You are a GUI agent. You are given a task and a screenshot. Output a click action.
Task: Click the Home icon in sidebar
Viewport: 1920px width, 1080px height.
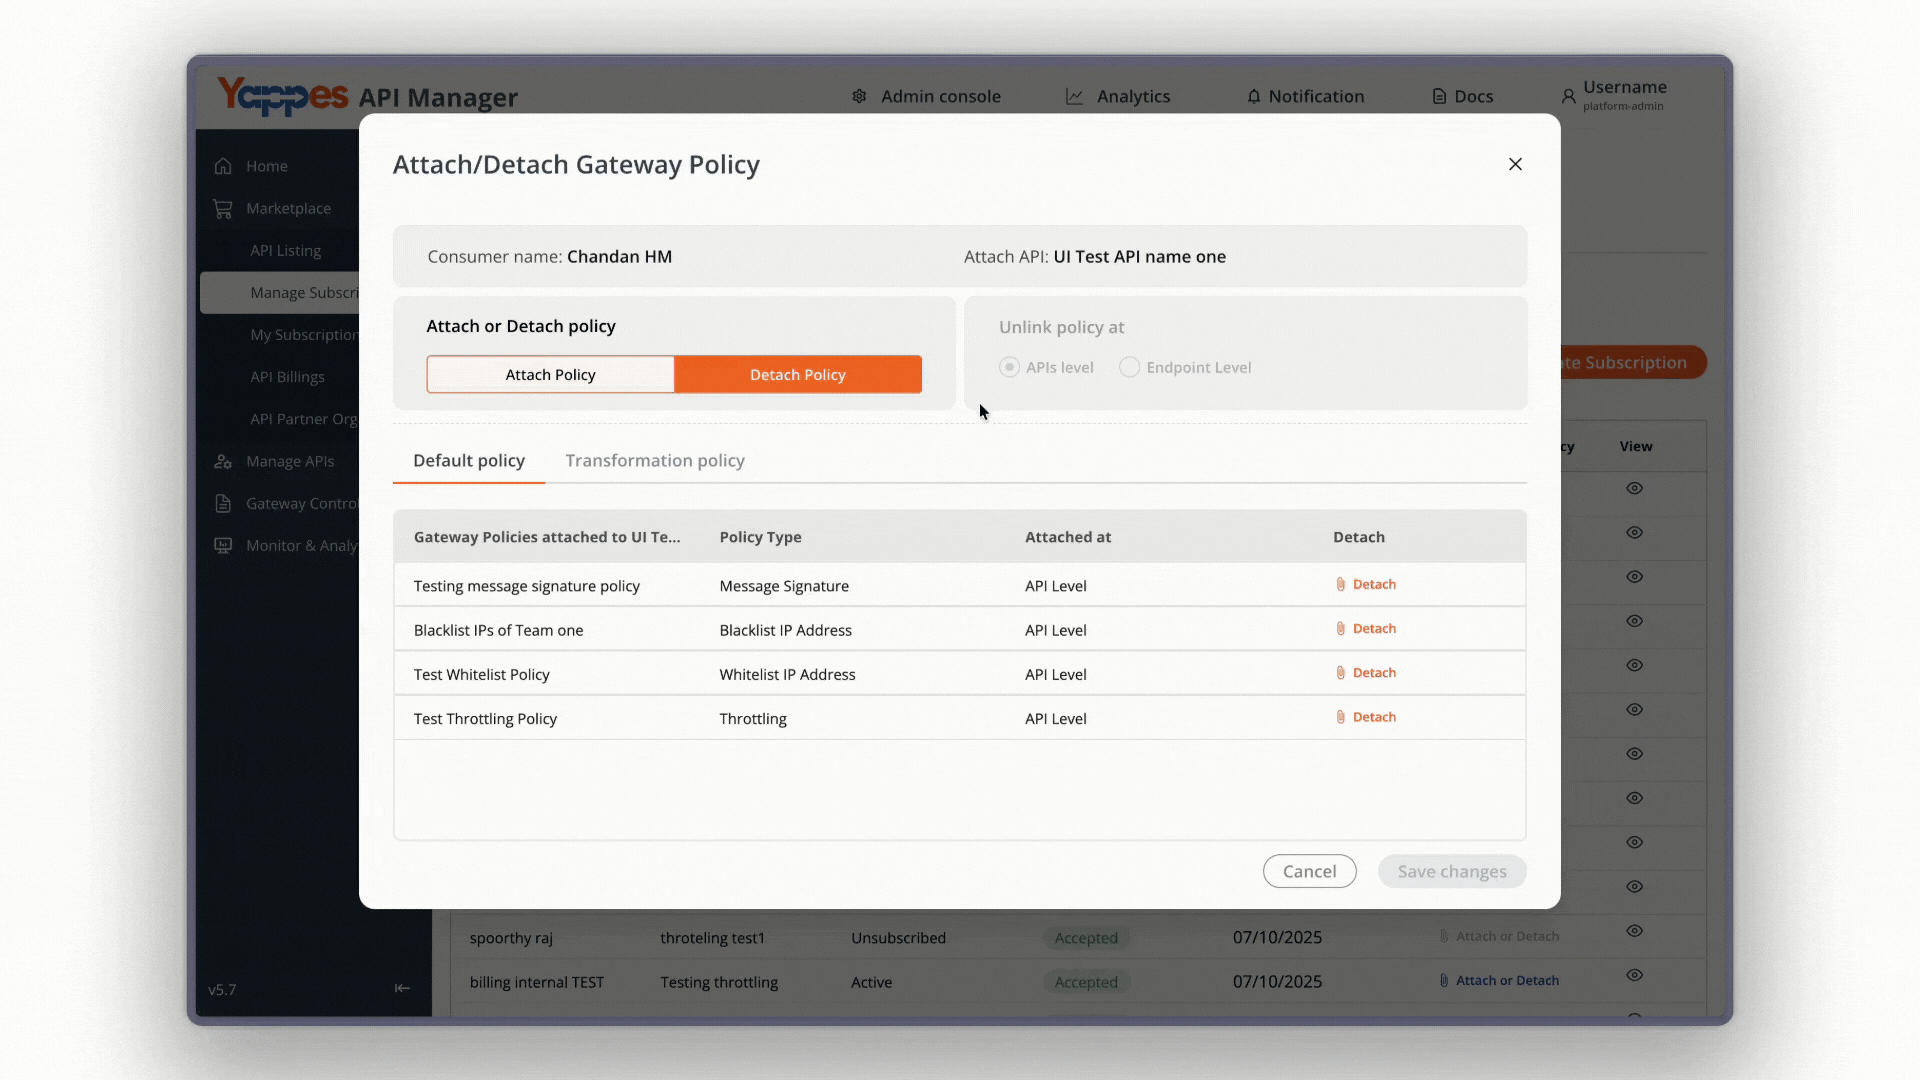[223, 166]
